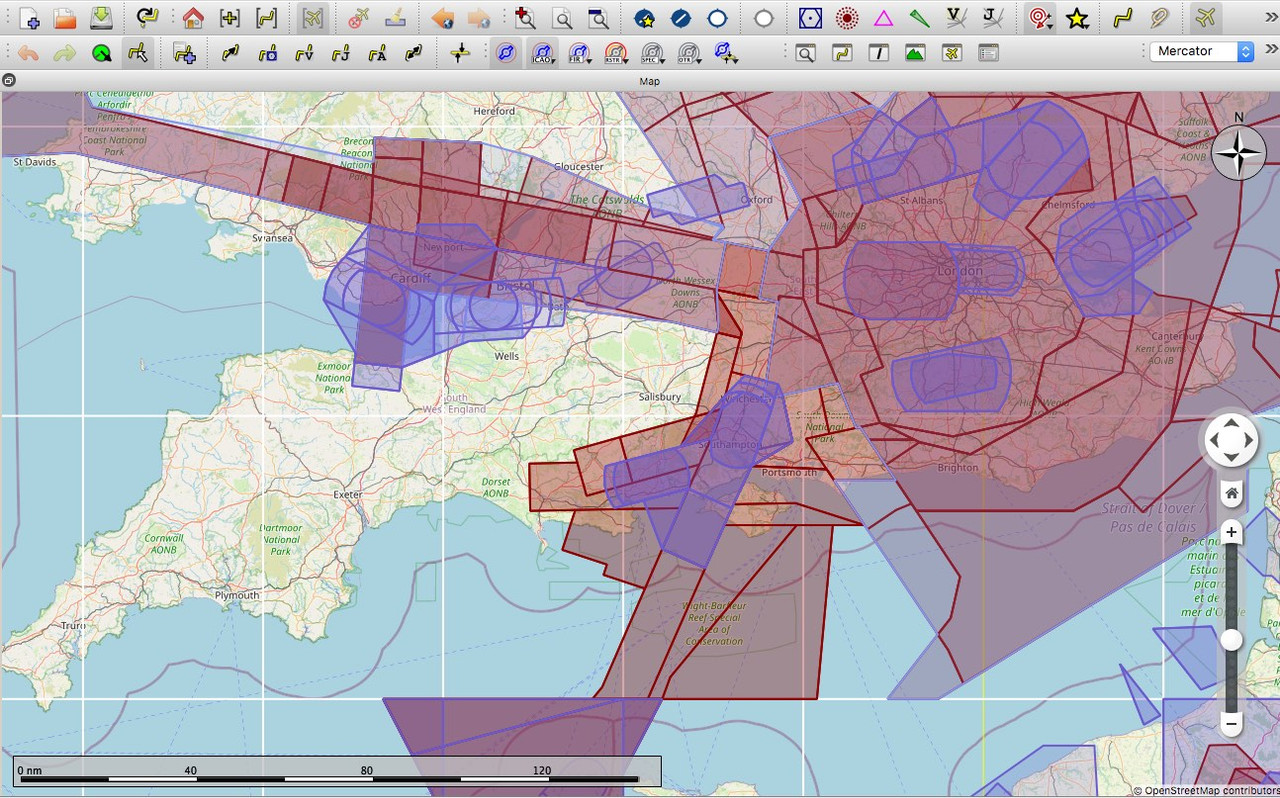Reset map detail to default

562,18
